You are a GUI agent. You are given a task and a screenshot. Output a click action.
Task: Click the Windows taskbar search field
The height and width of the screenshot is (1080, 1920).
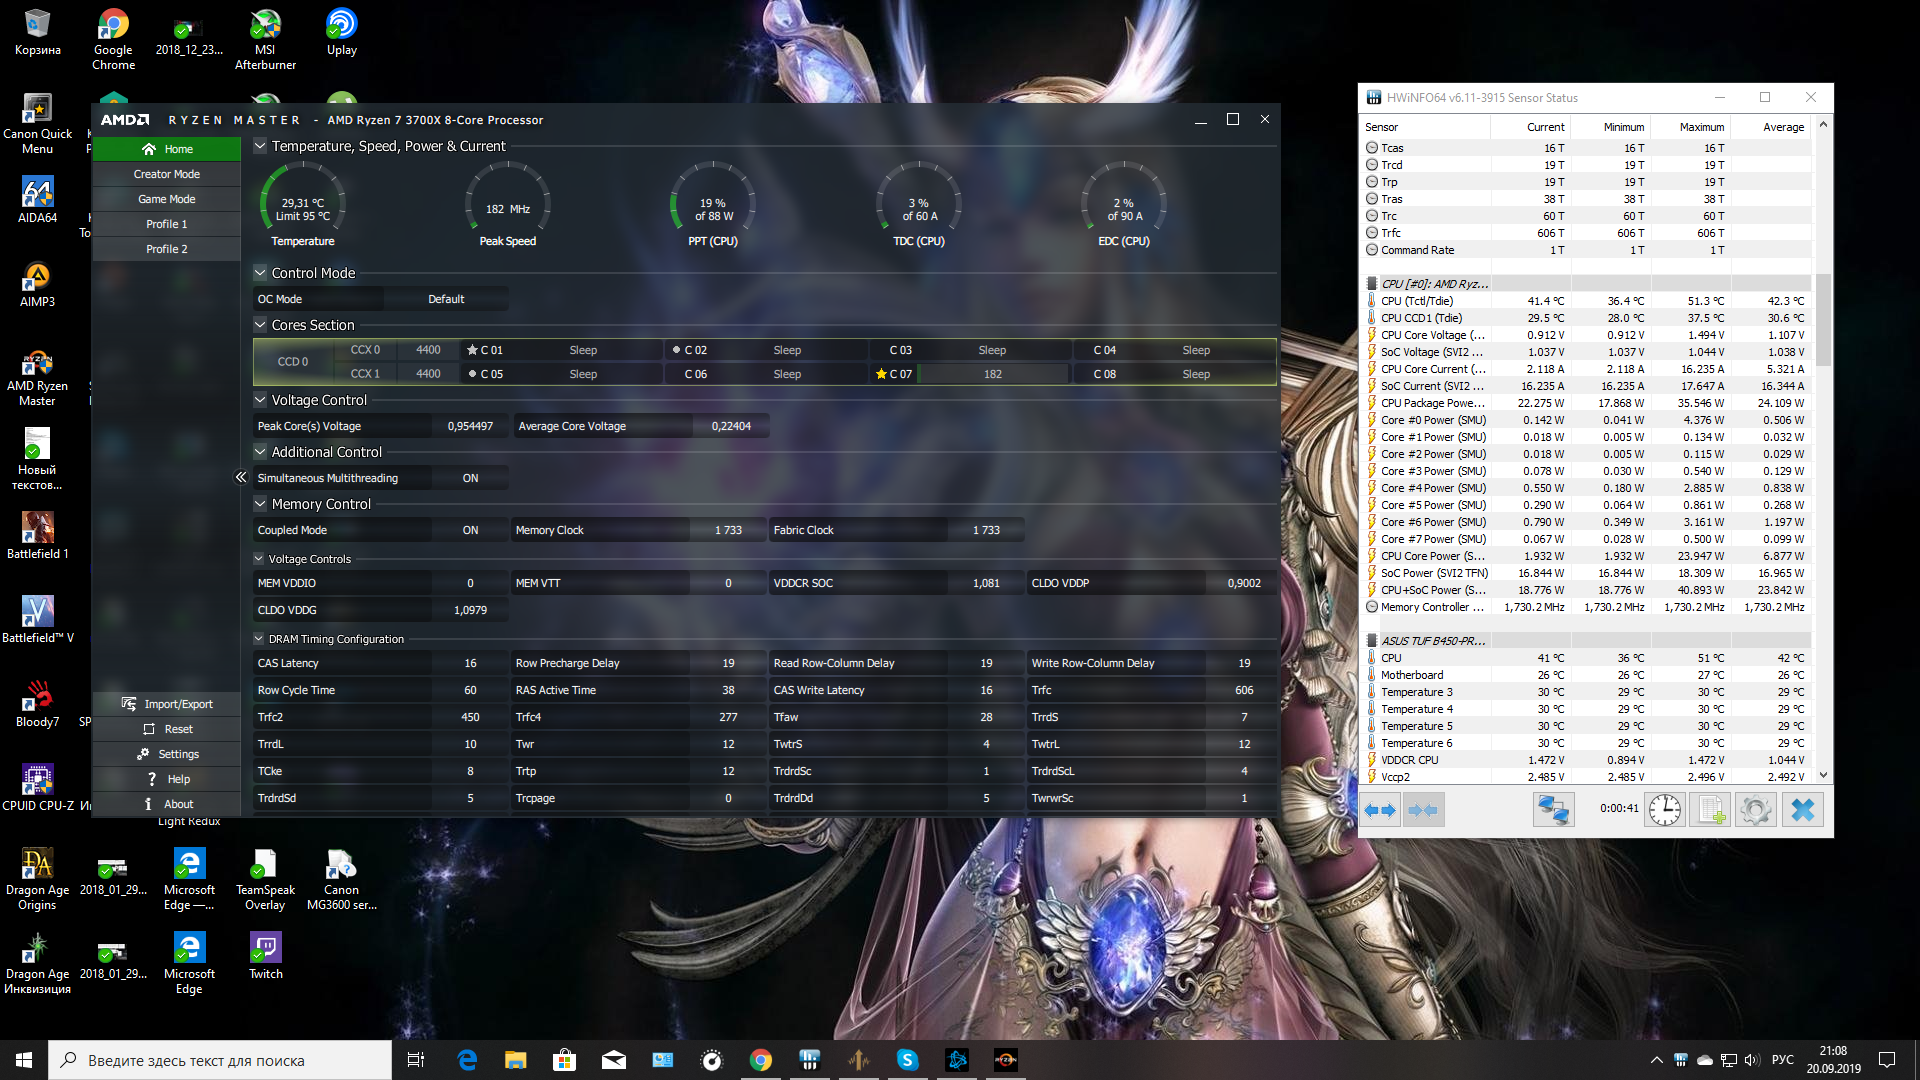click(220, 1060)
